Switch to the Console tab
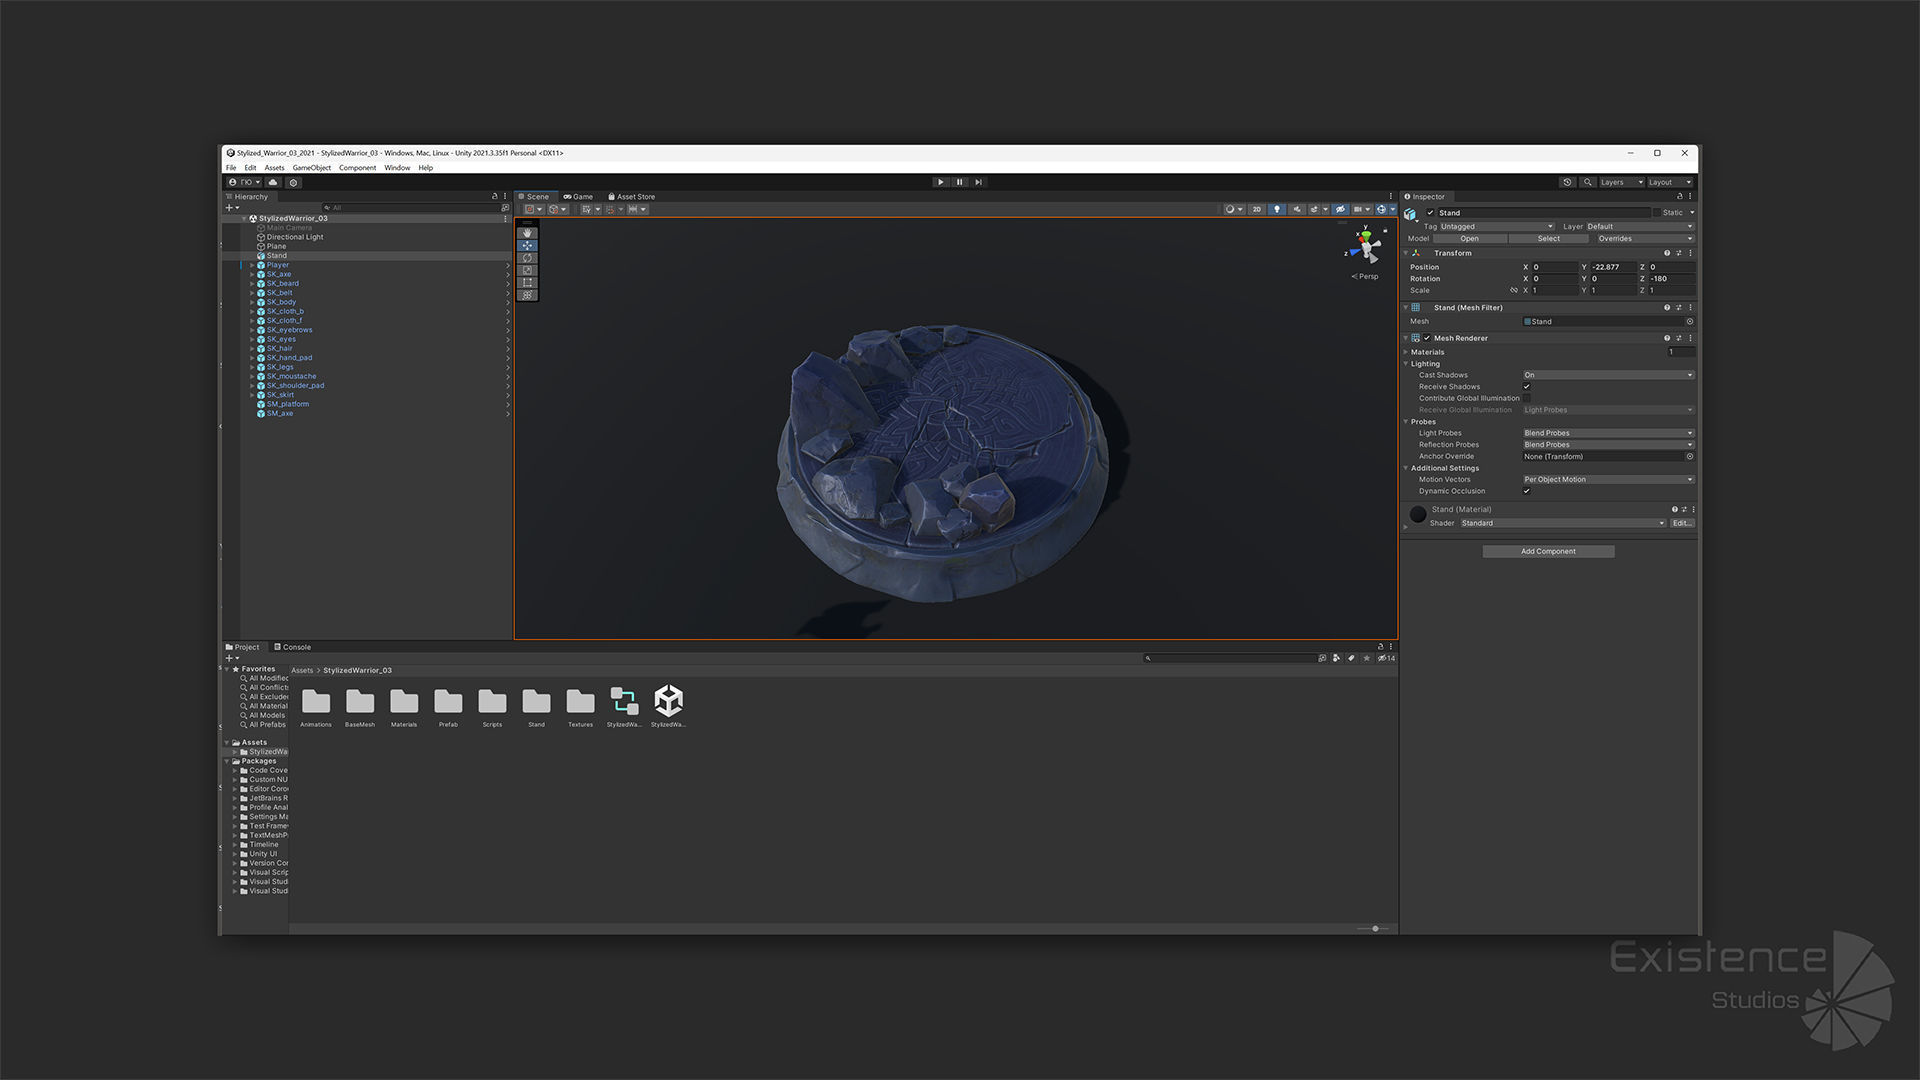Image resolution: width=1920 pixels, height=1080 pixels. [x=293, y=647]
